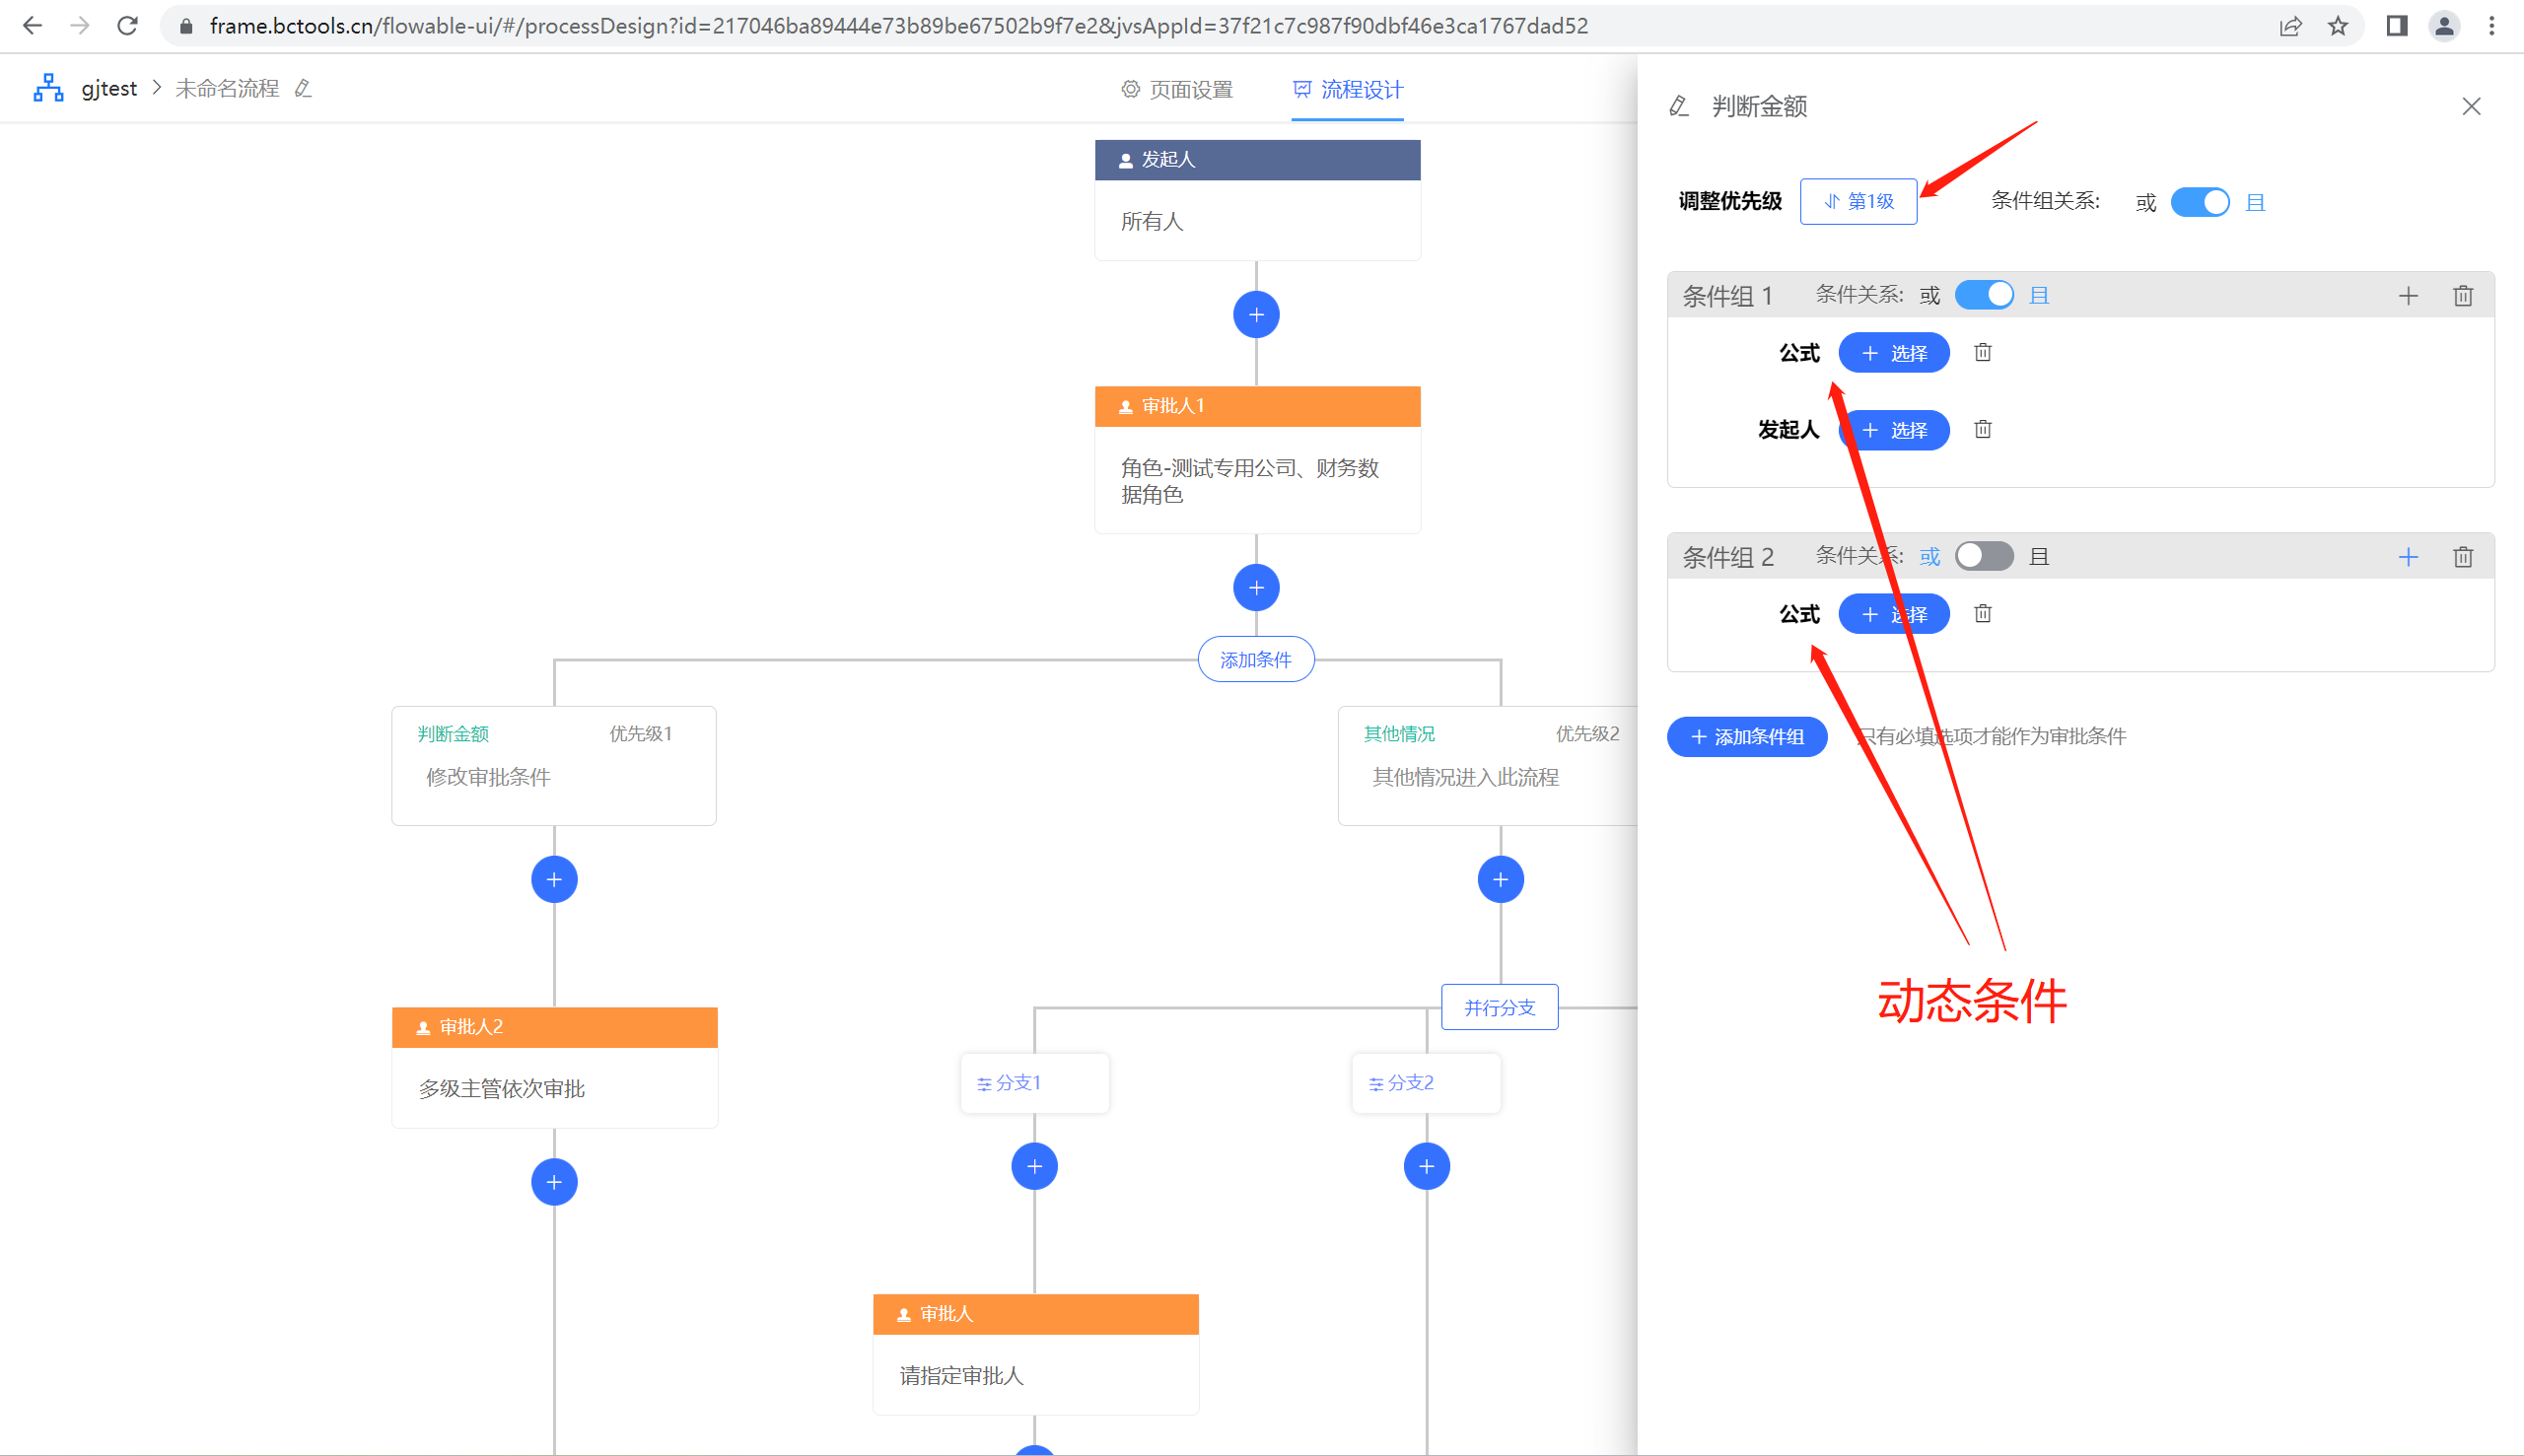Screen dimensions: 2524x1456
Task: Open the Chrome three-dot menu
Action: [x=2492, y=26]
